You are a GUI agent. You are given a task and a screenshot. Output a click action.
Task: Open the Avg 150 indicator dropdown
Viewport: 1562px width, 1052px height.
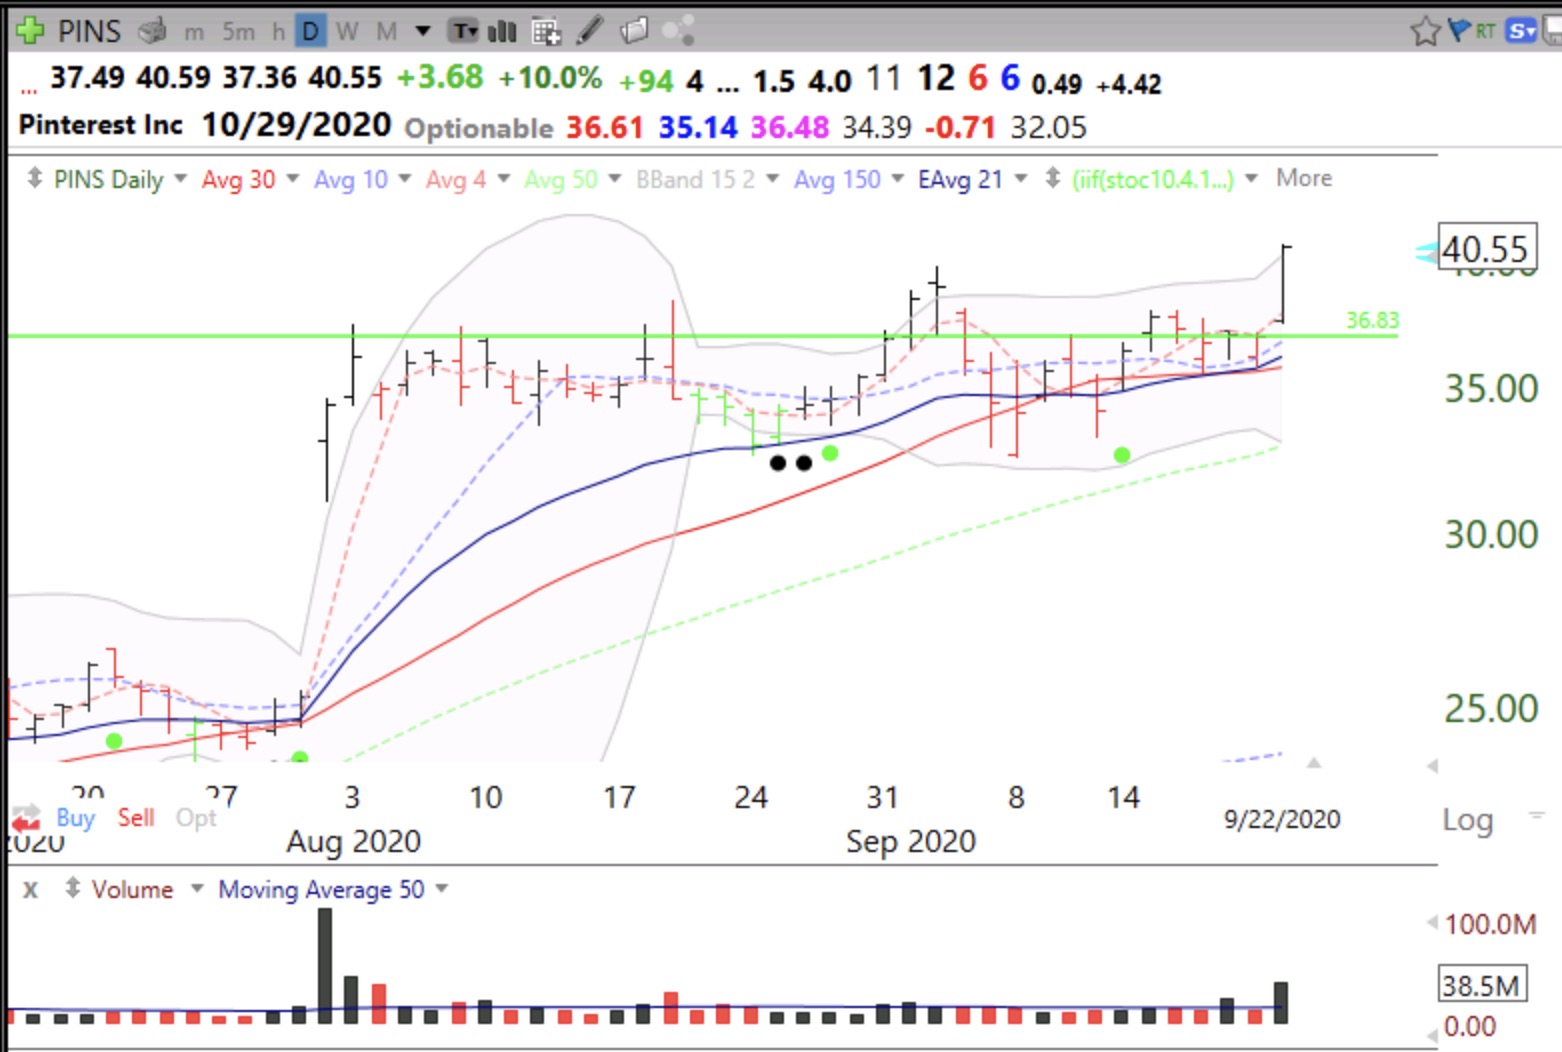click(897, 179)
